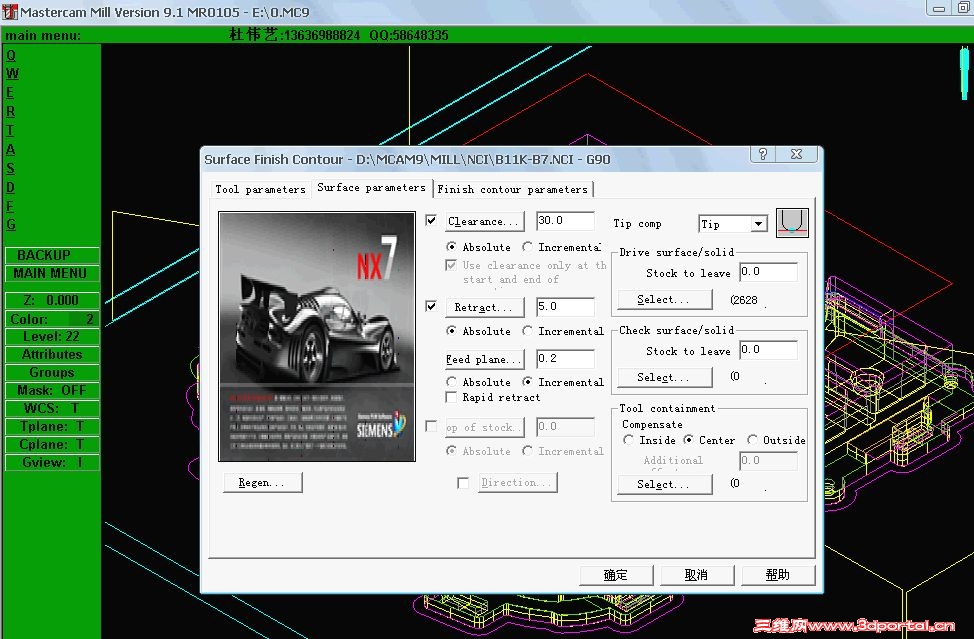Click the Feed plane... button
This screenshot has height=639, width=974.
coord(485,359)
